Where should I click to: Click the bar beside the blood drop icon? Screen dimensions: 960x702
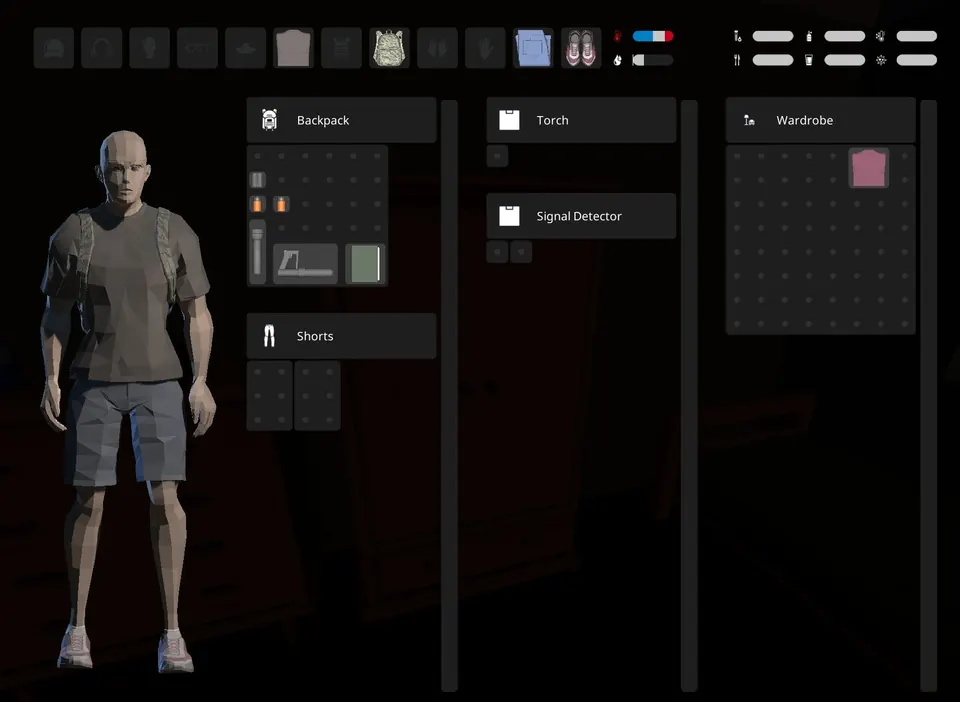653,60
